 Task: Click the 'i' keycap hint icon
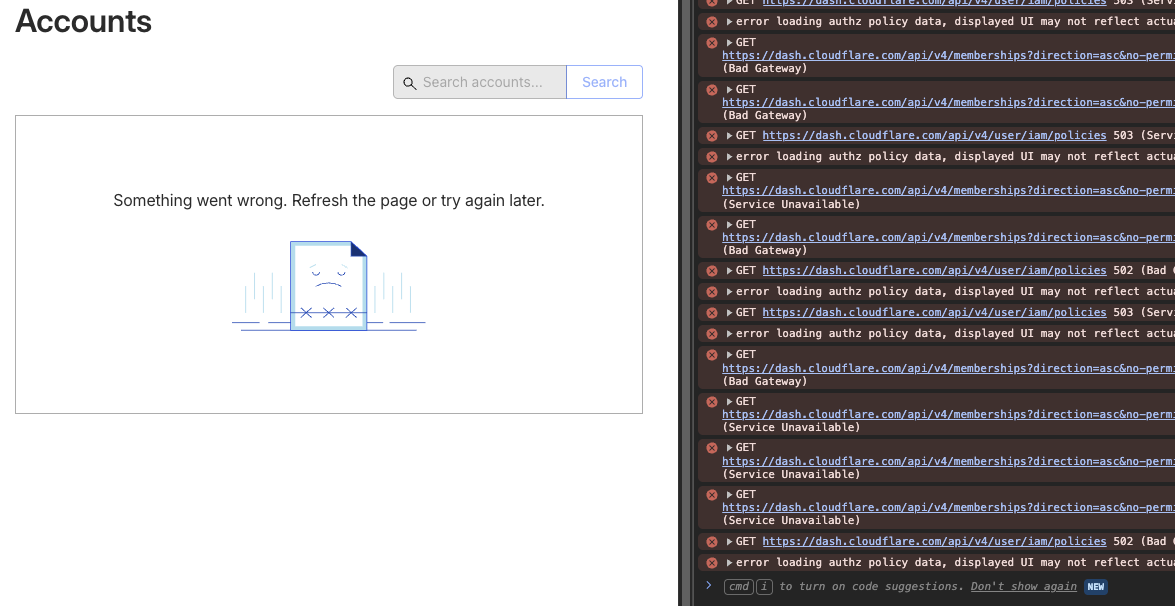tap(763, 587)
